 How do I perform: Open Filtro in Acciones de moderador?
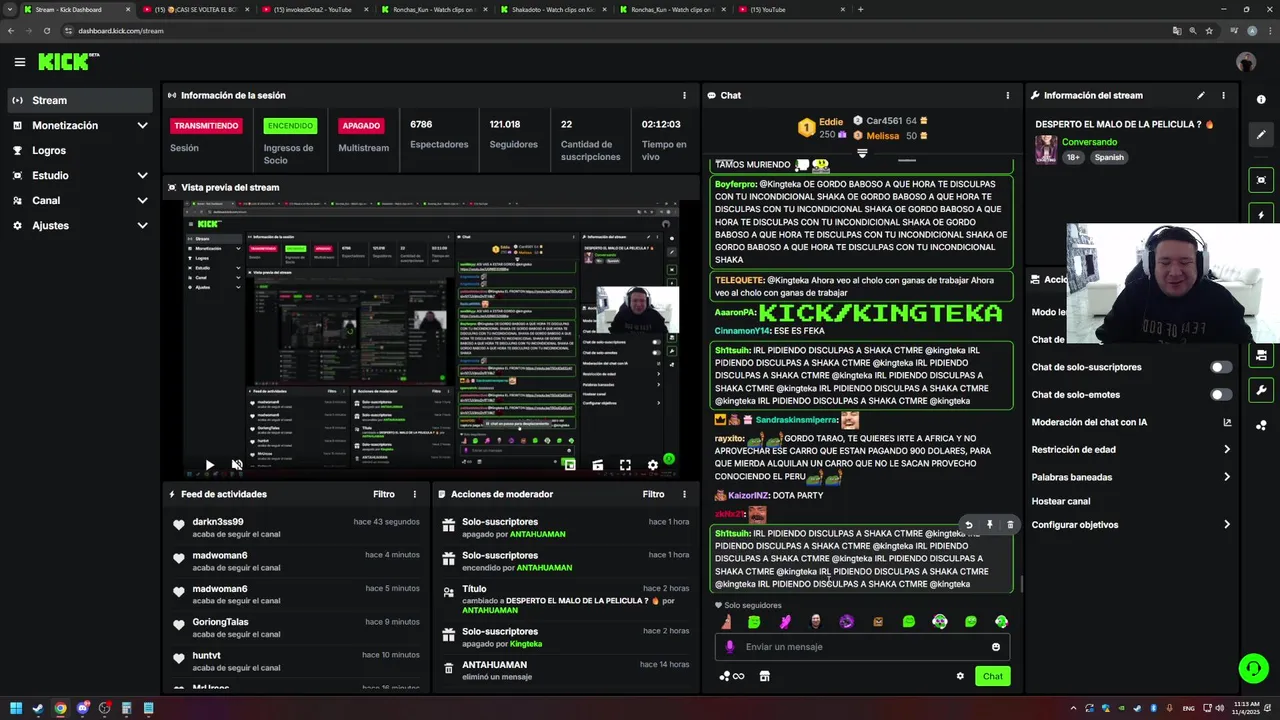(653, 494)
